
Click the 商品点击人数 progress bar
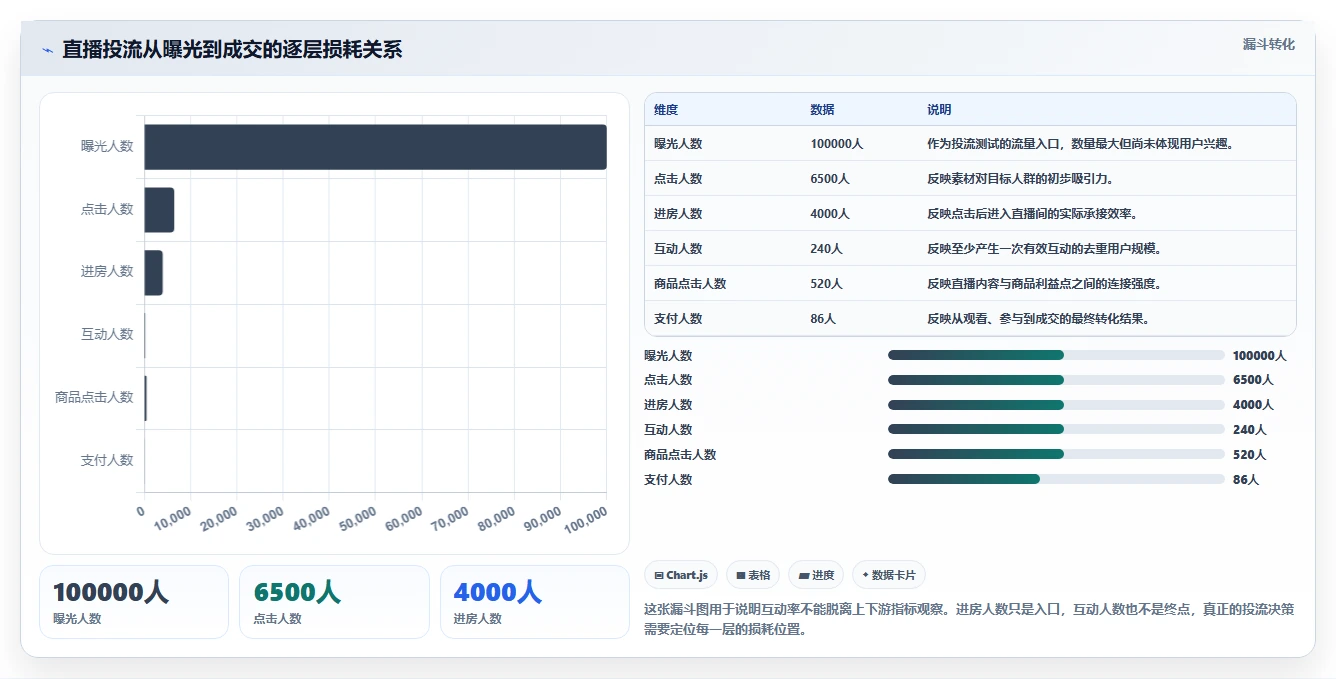1056,455
